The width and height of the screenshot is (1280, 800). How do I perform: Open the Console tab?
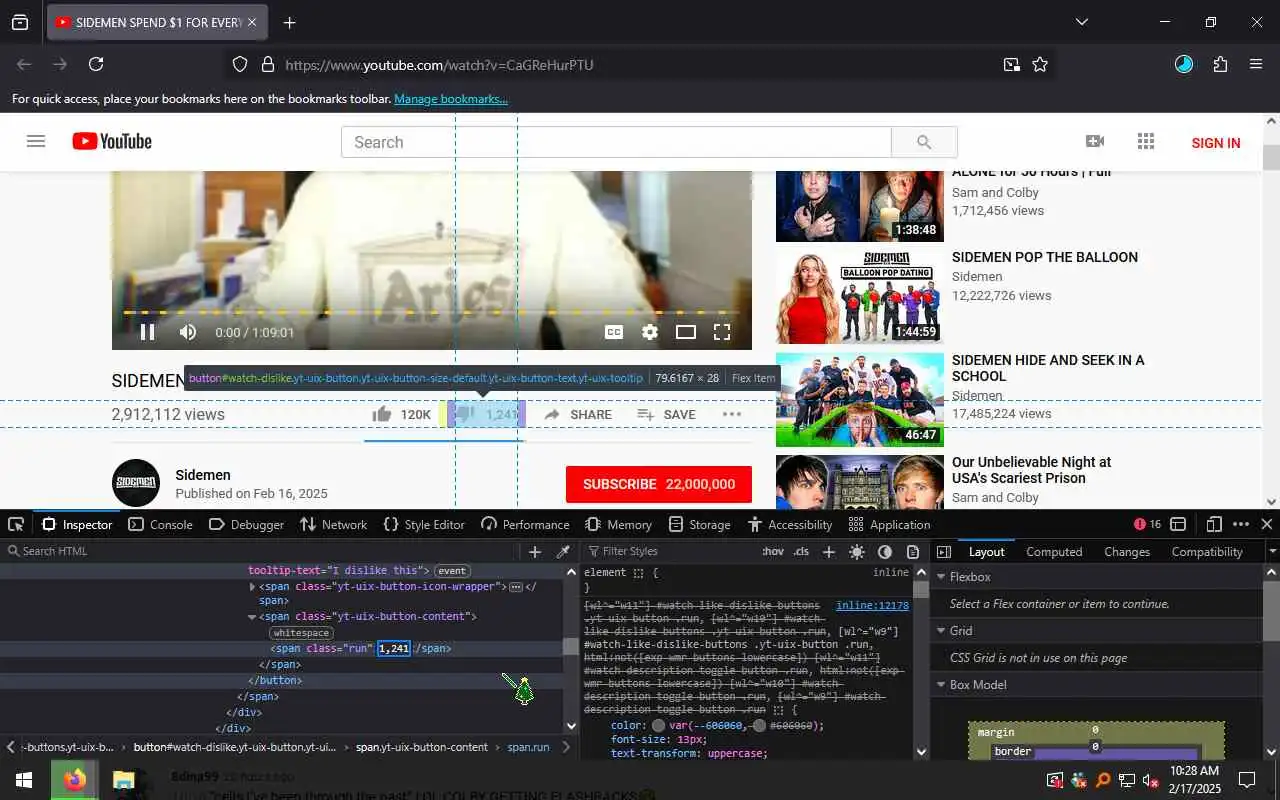click(x=160, y=524)
